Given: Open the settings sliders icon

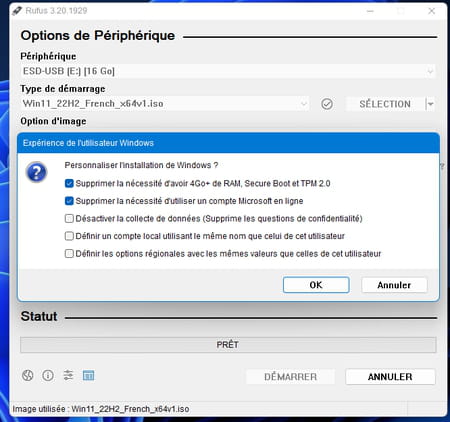Looking at the screenshot, I should pos(68,375).
